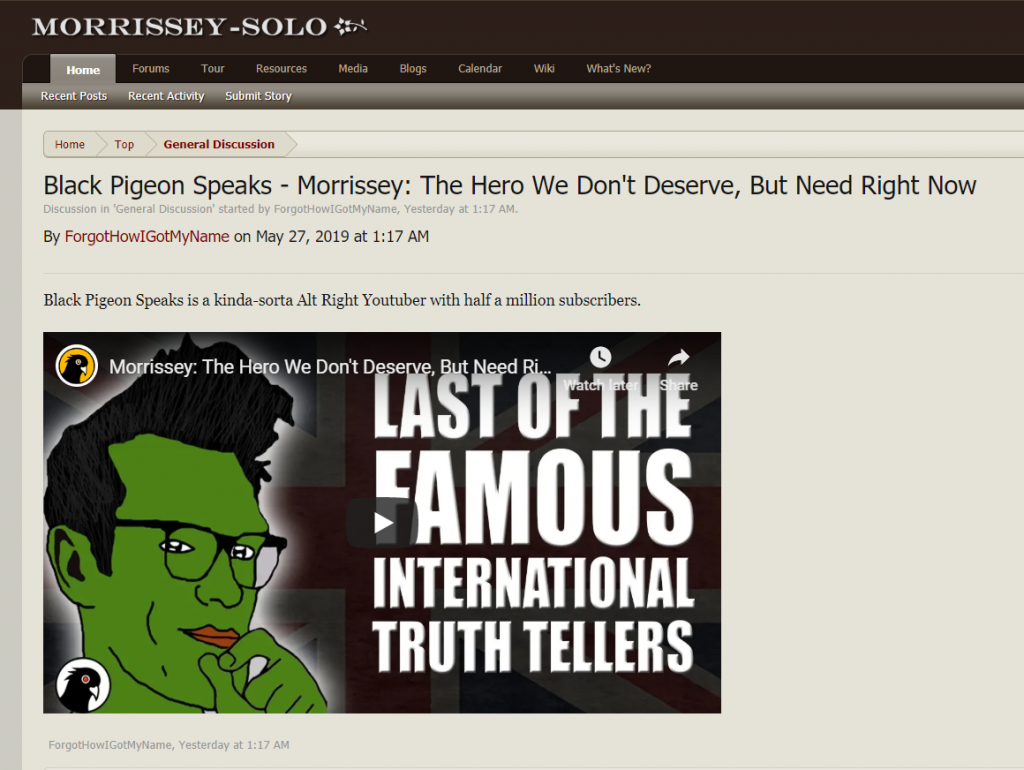Open the Home navigation tab
The width and height of the screenshot is (1024, 770).
click(83, 69)
